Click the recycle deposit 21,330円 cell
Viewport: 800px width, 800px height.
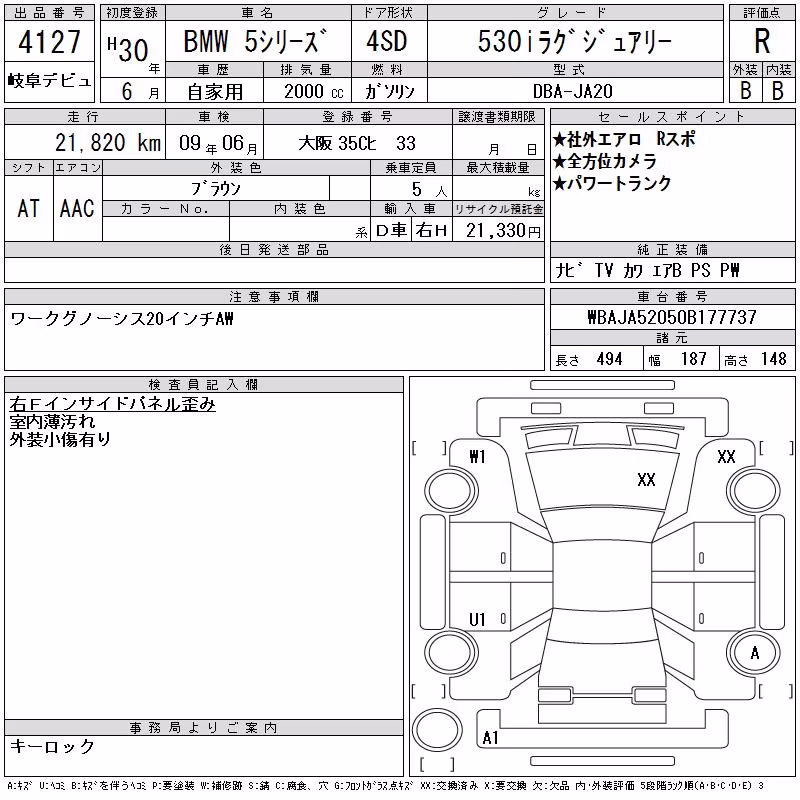tap(498, 230)
